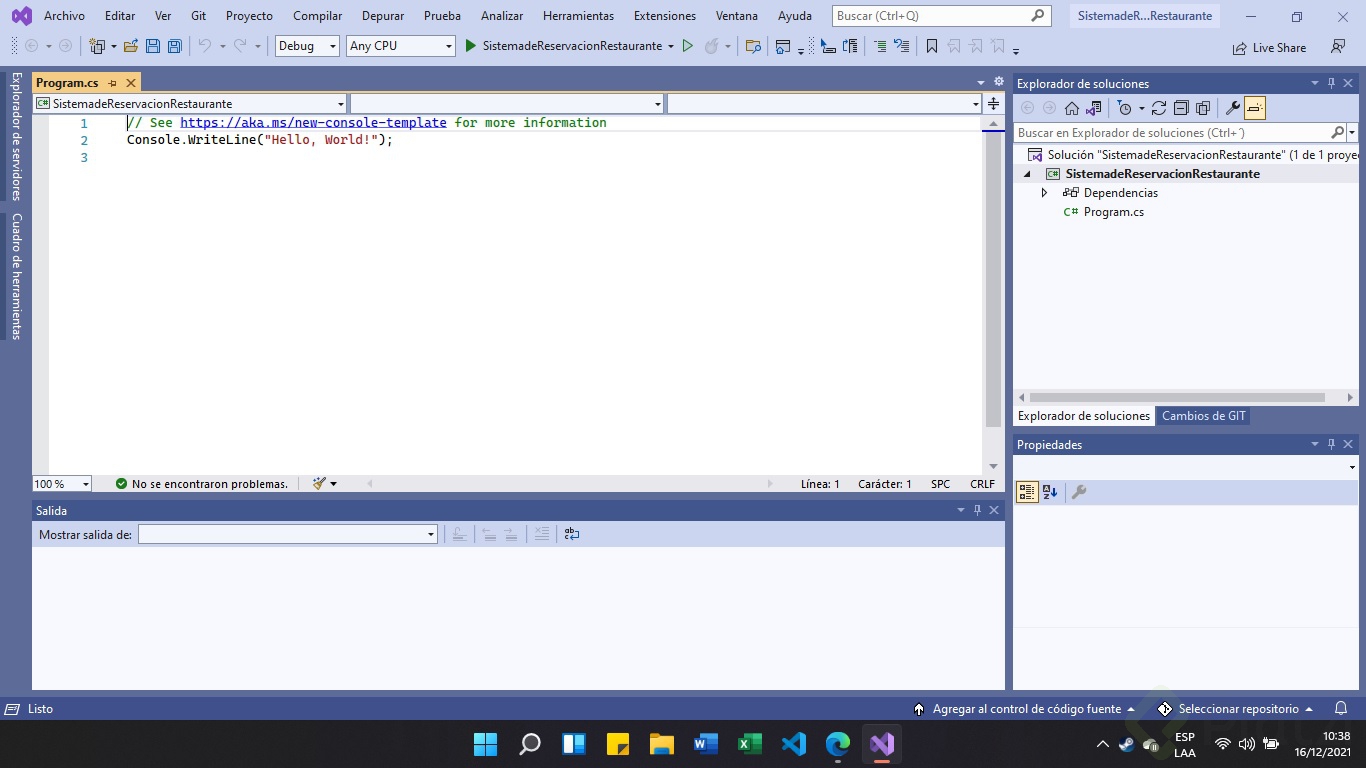Screen dimensions: 1366x768
Task: Open project properties with the wrench icon
Action: coord(1232,108)
